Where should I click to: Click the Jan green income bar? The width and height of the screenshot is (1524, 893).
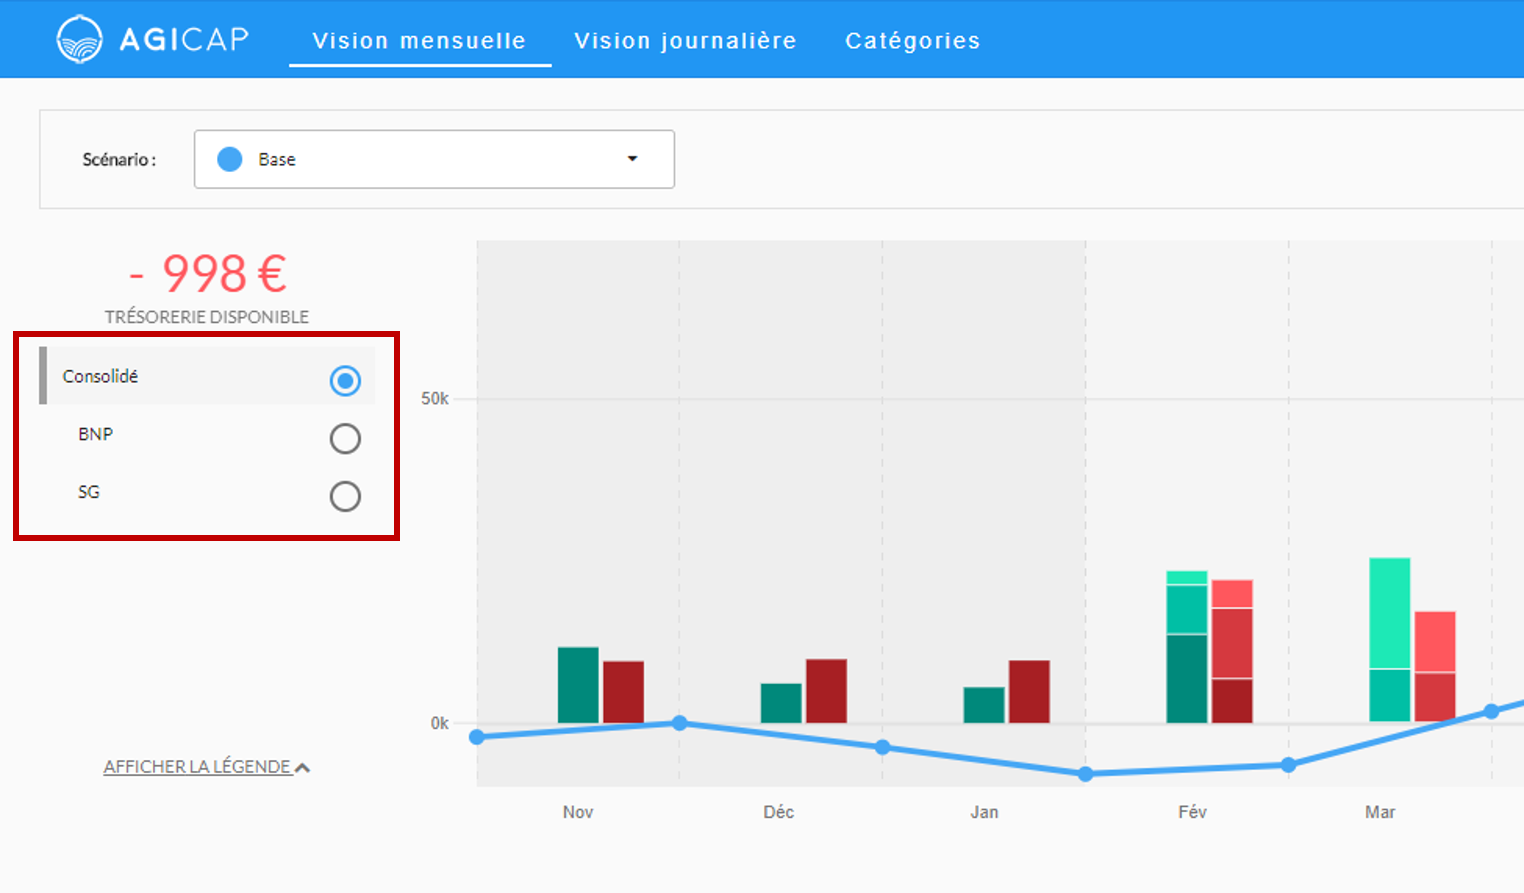pyautogui.click(x=984, y=705)
